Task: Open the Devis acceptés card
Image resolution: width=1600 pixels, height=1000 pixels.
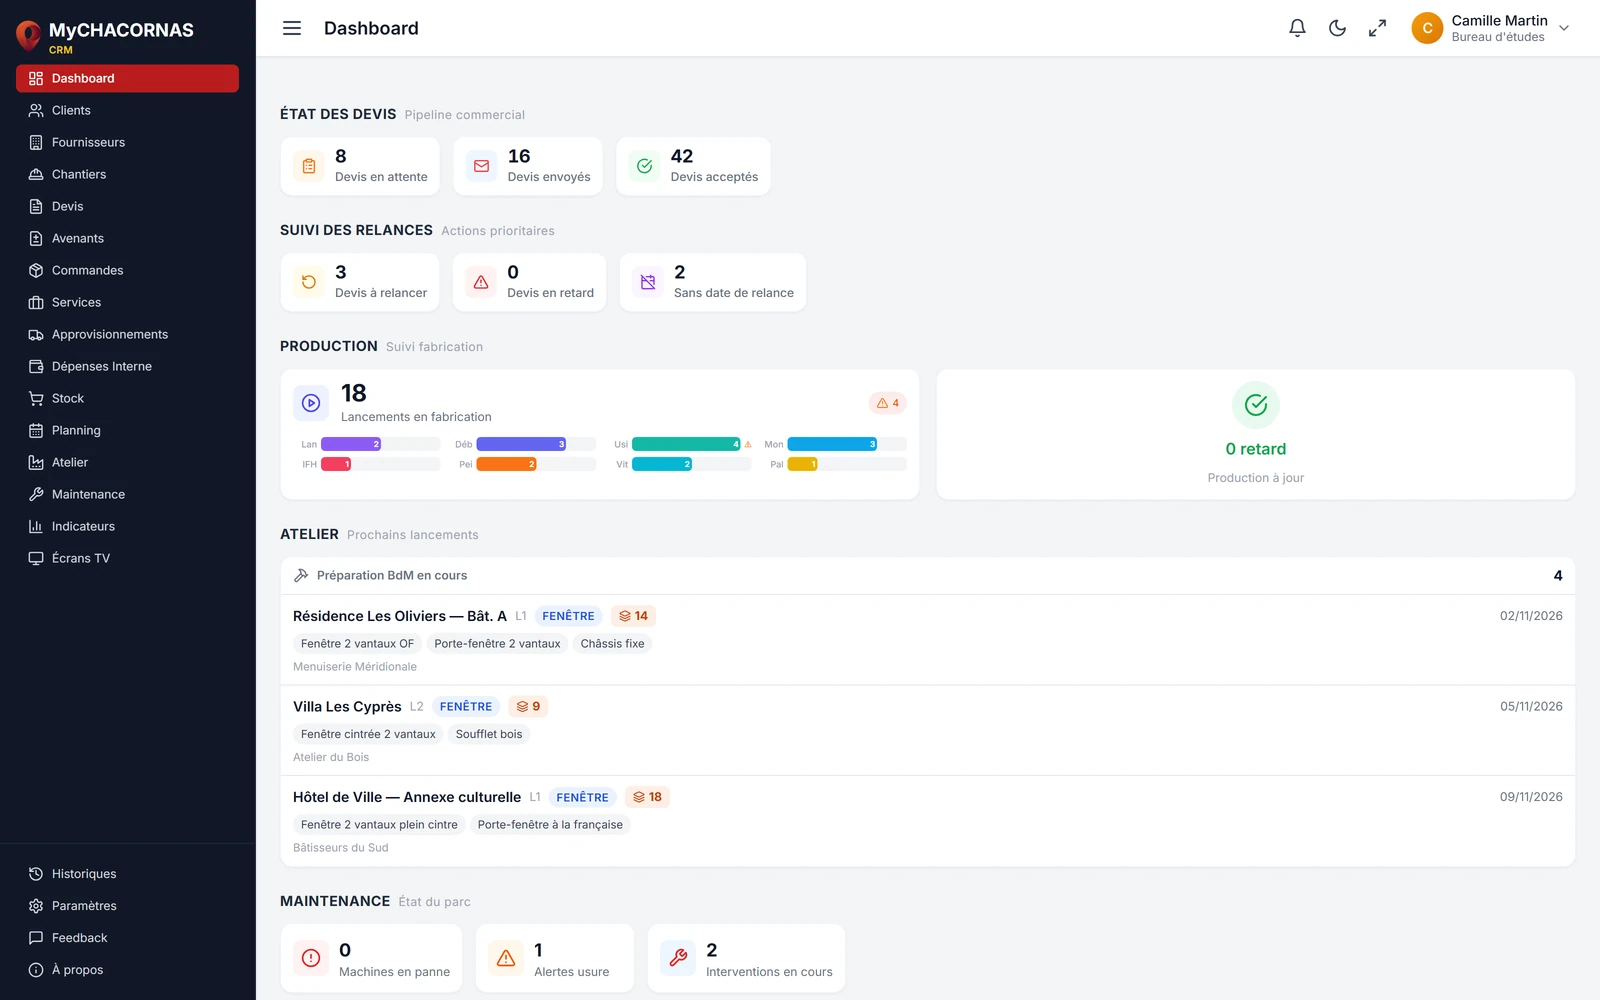Action: 693,166
